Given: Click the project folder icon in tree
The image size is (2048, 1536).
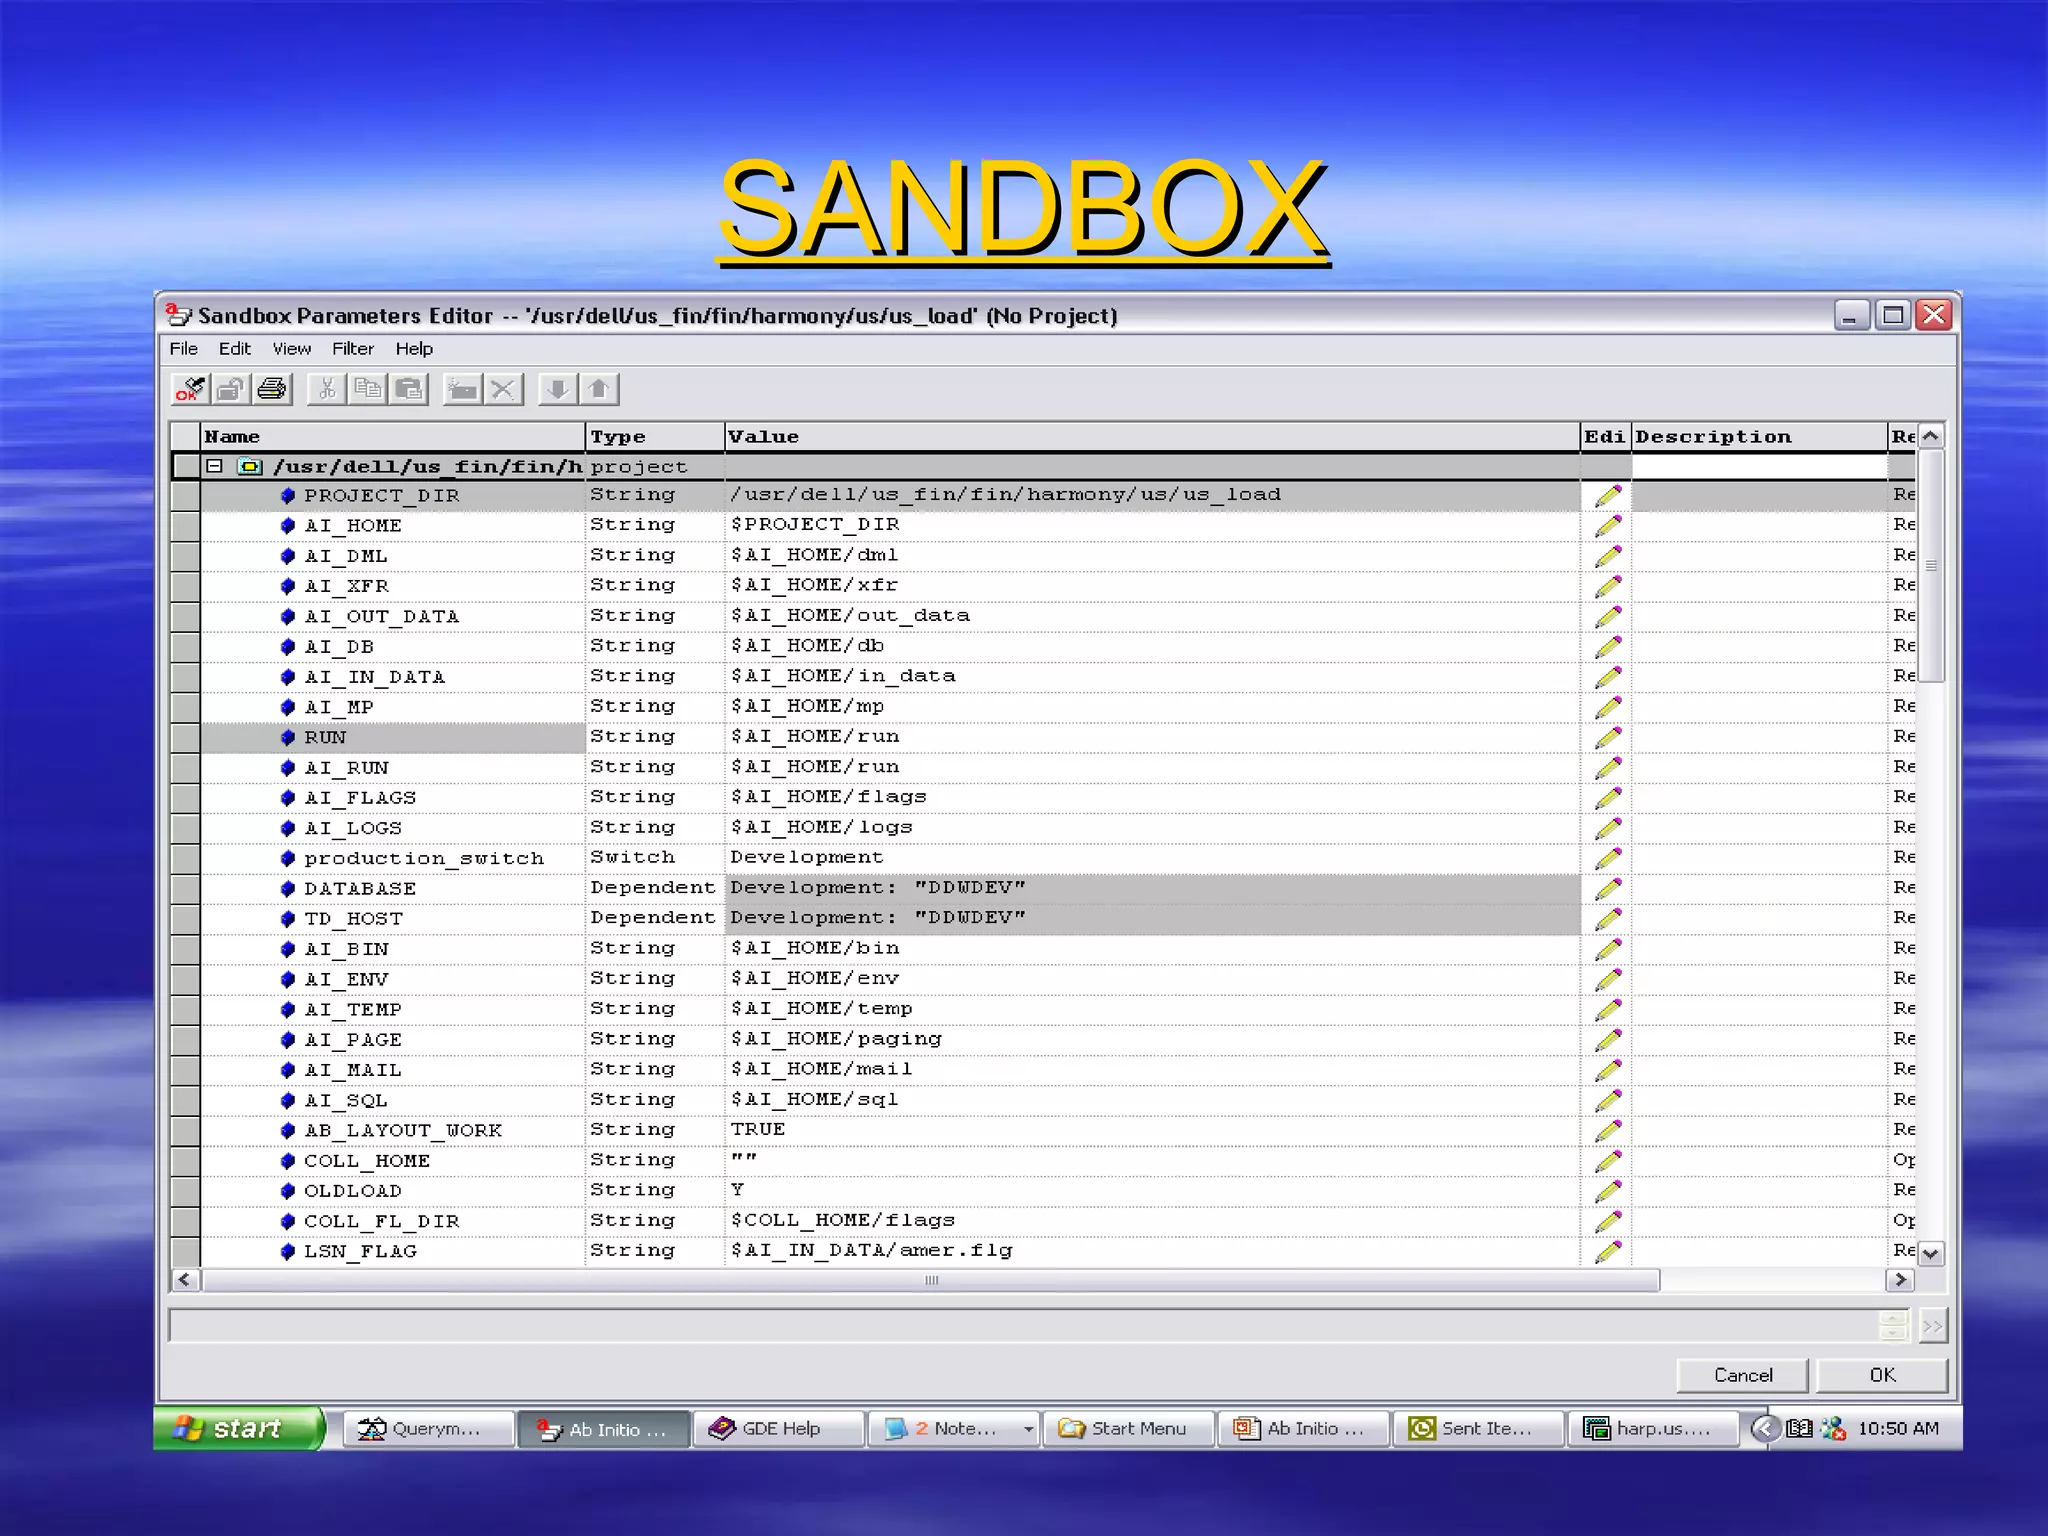Looking at the screenshot, I should pyautogui.click(x=249, y=466).
